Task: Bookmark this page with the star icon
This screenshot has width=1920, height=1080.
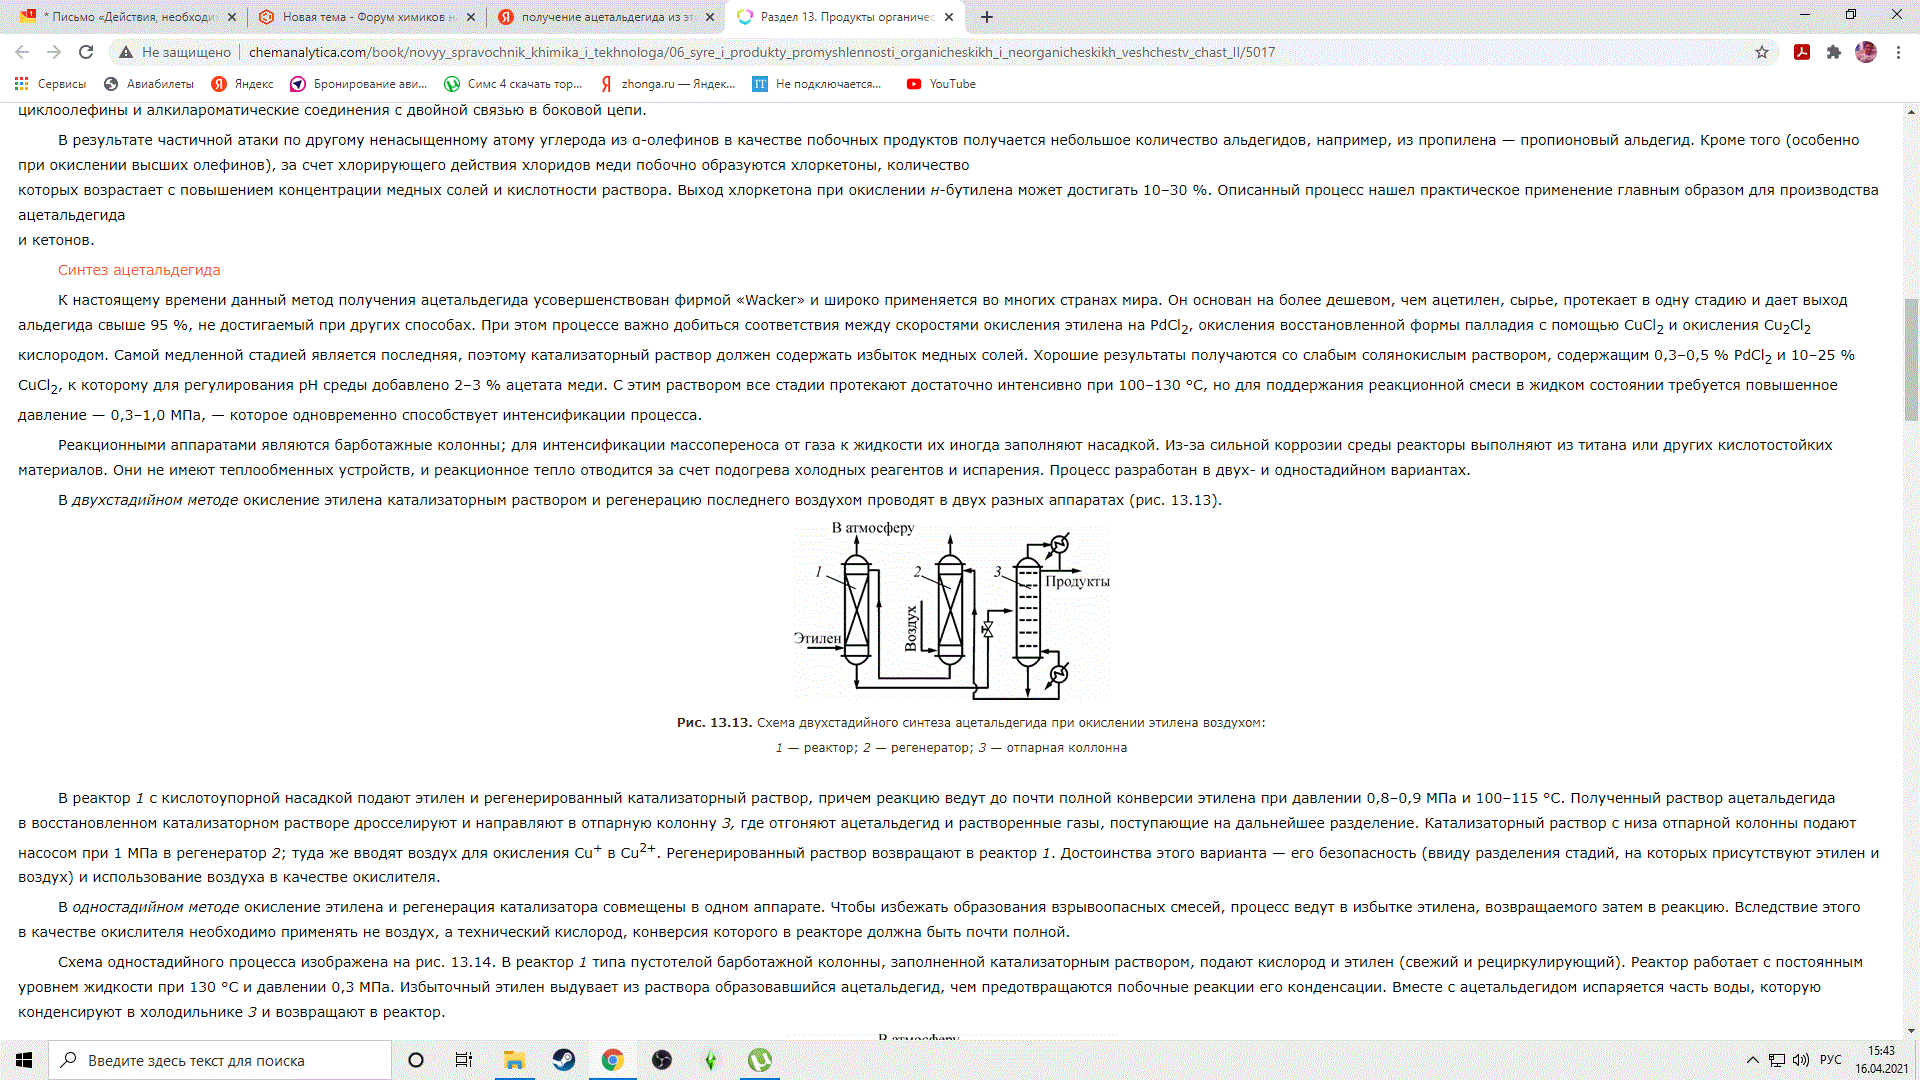Action: click(1762, 52)
